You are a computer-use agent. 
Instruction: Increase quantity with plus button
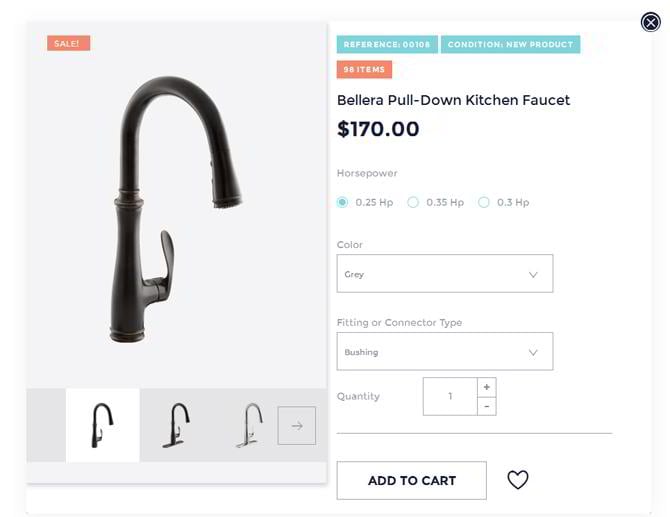[x=486, y=387]
